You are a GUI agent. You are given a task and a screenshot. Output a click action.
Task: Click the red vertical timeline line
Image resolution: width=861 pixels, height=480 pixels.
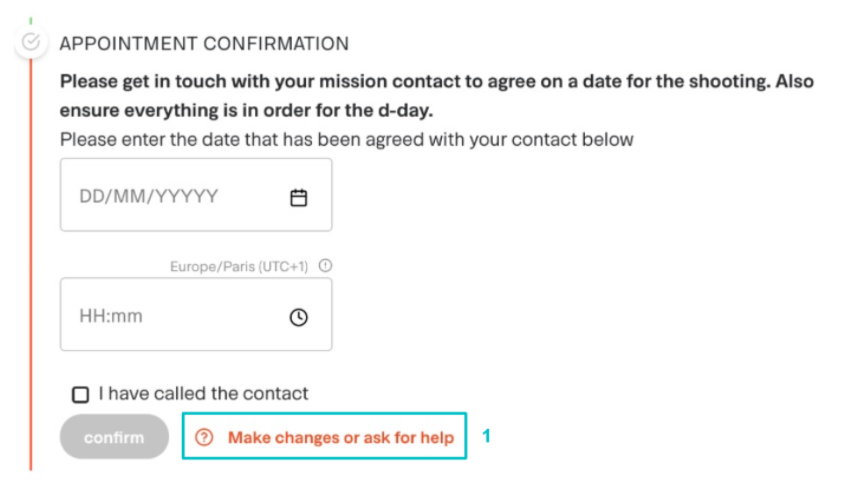point(31,264)
